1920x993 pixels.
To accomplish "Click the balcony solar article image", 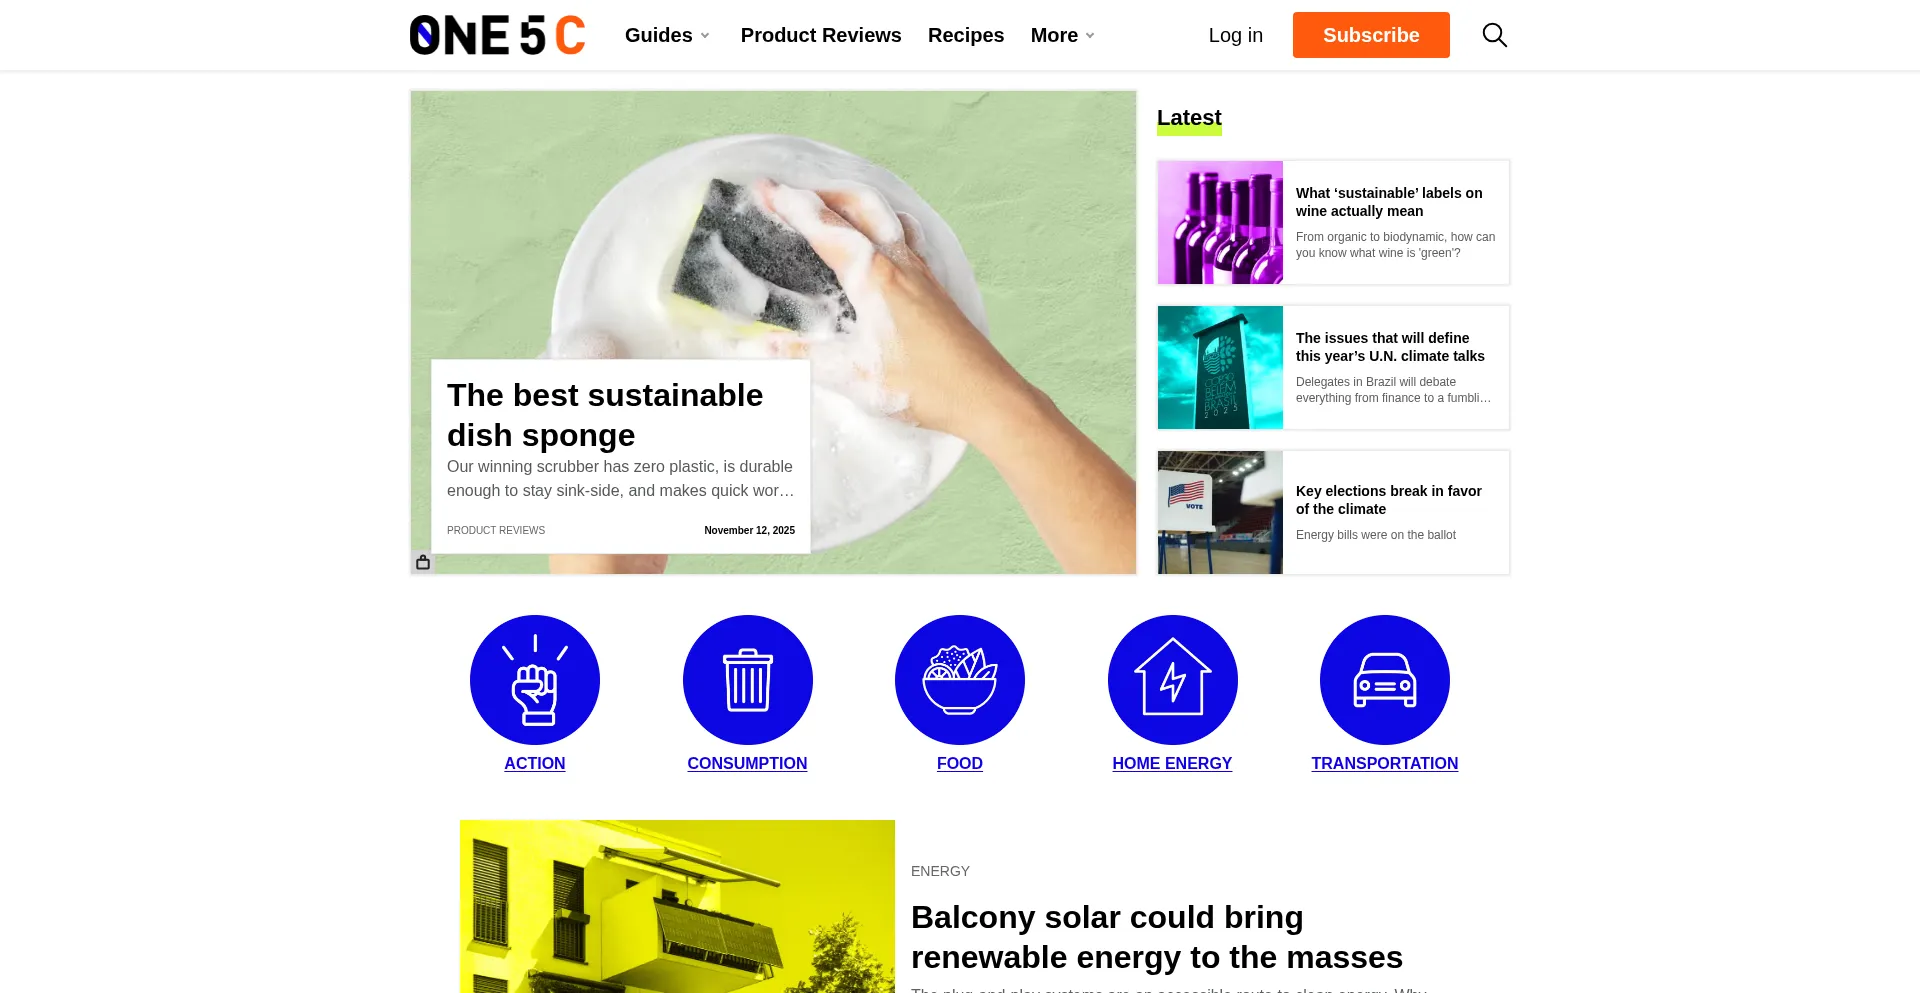I will [677, 906].
